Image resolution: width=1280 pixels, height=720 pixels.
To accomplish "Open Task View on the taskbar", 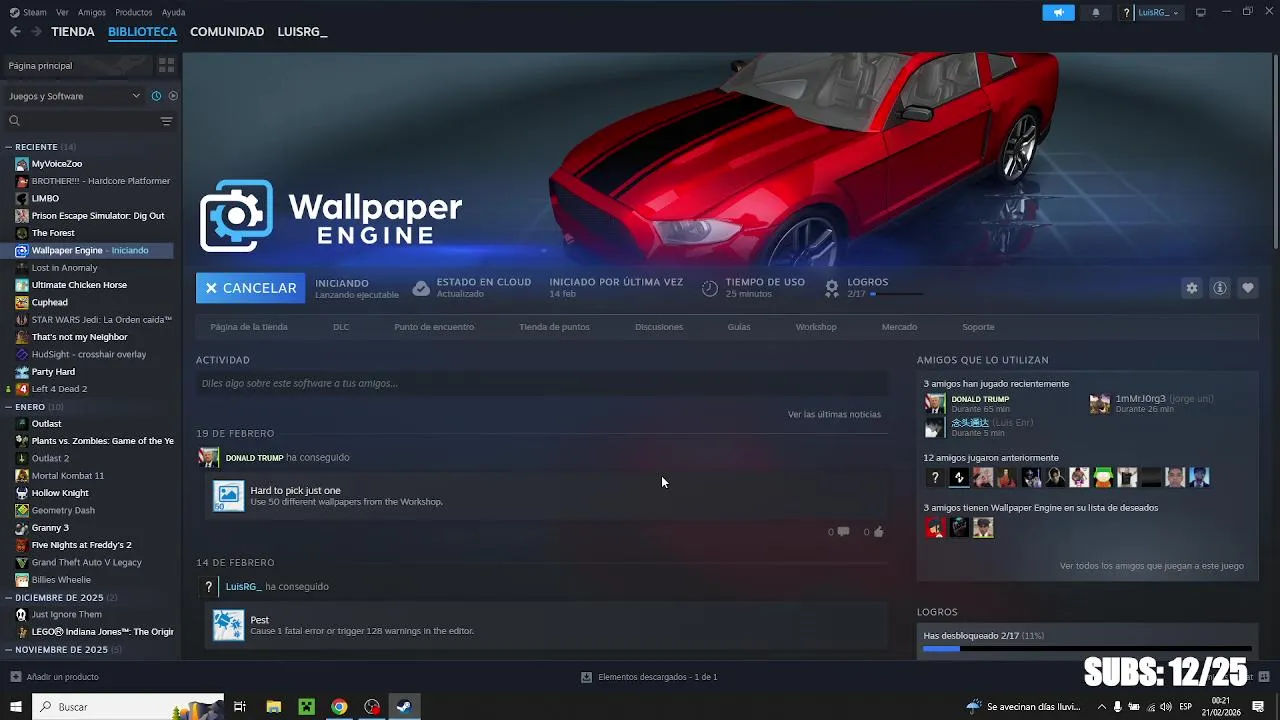I will point(240,707).
